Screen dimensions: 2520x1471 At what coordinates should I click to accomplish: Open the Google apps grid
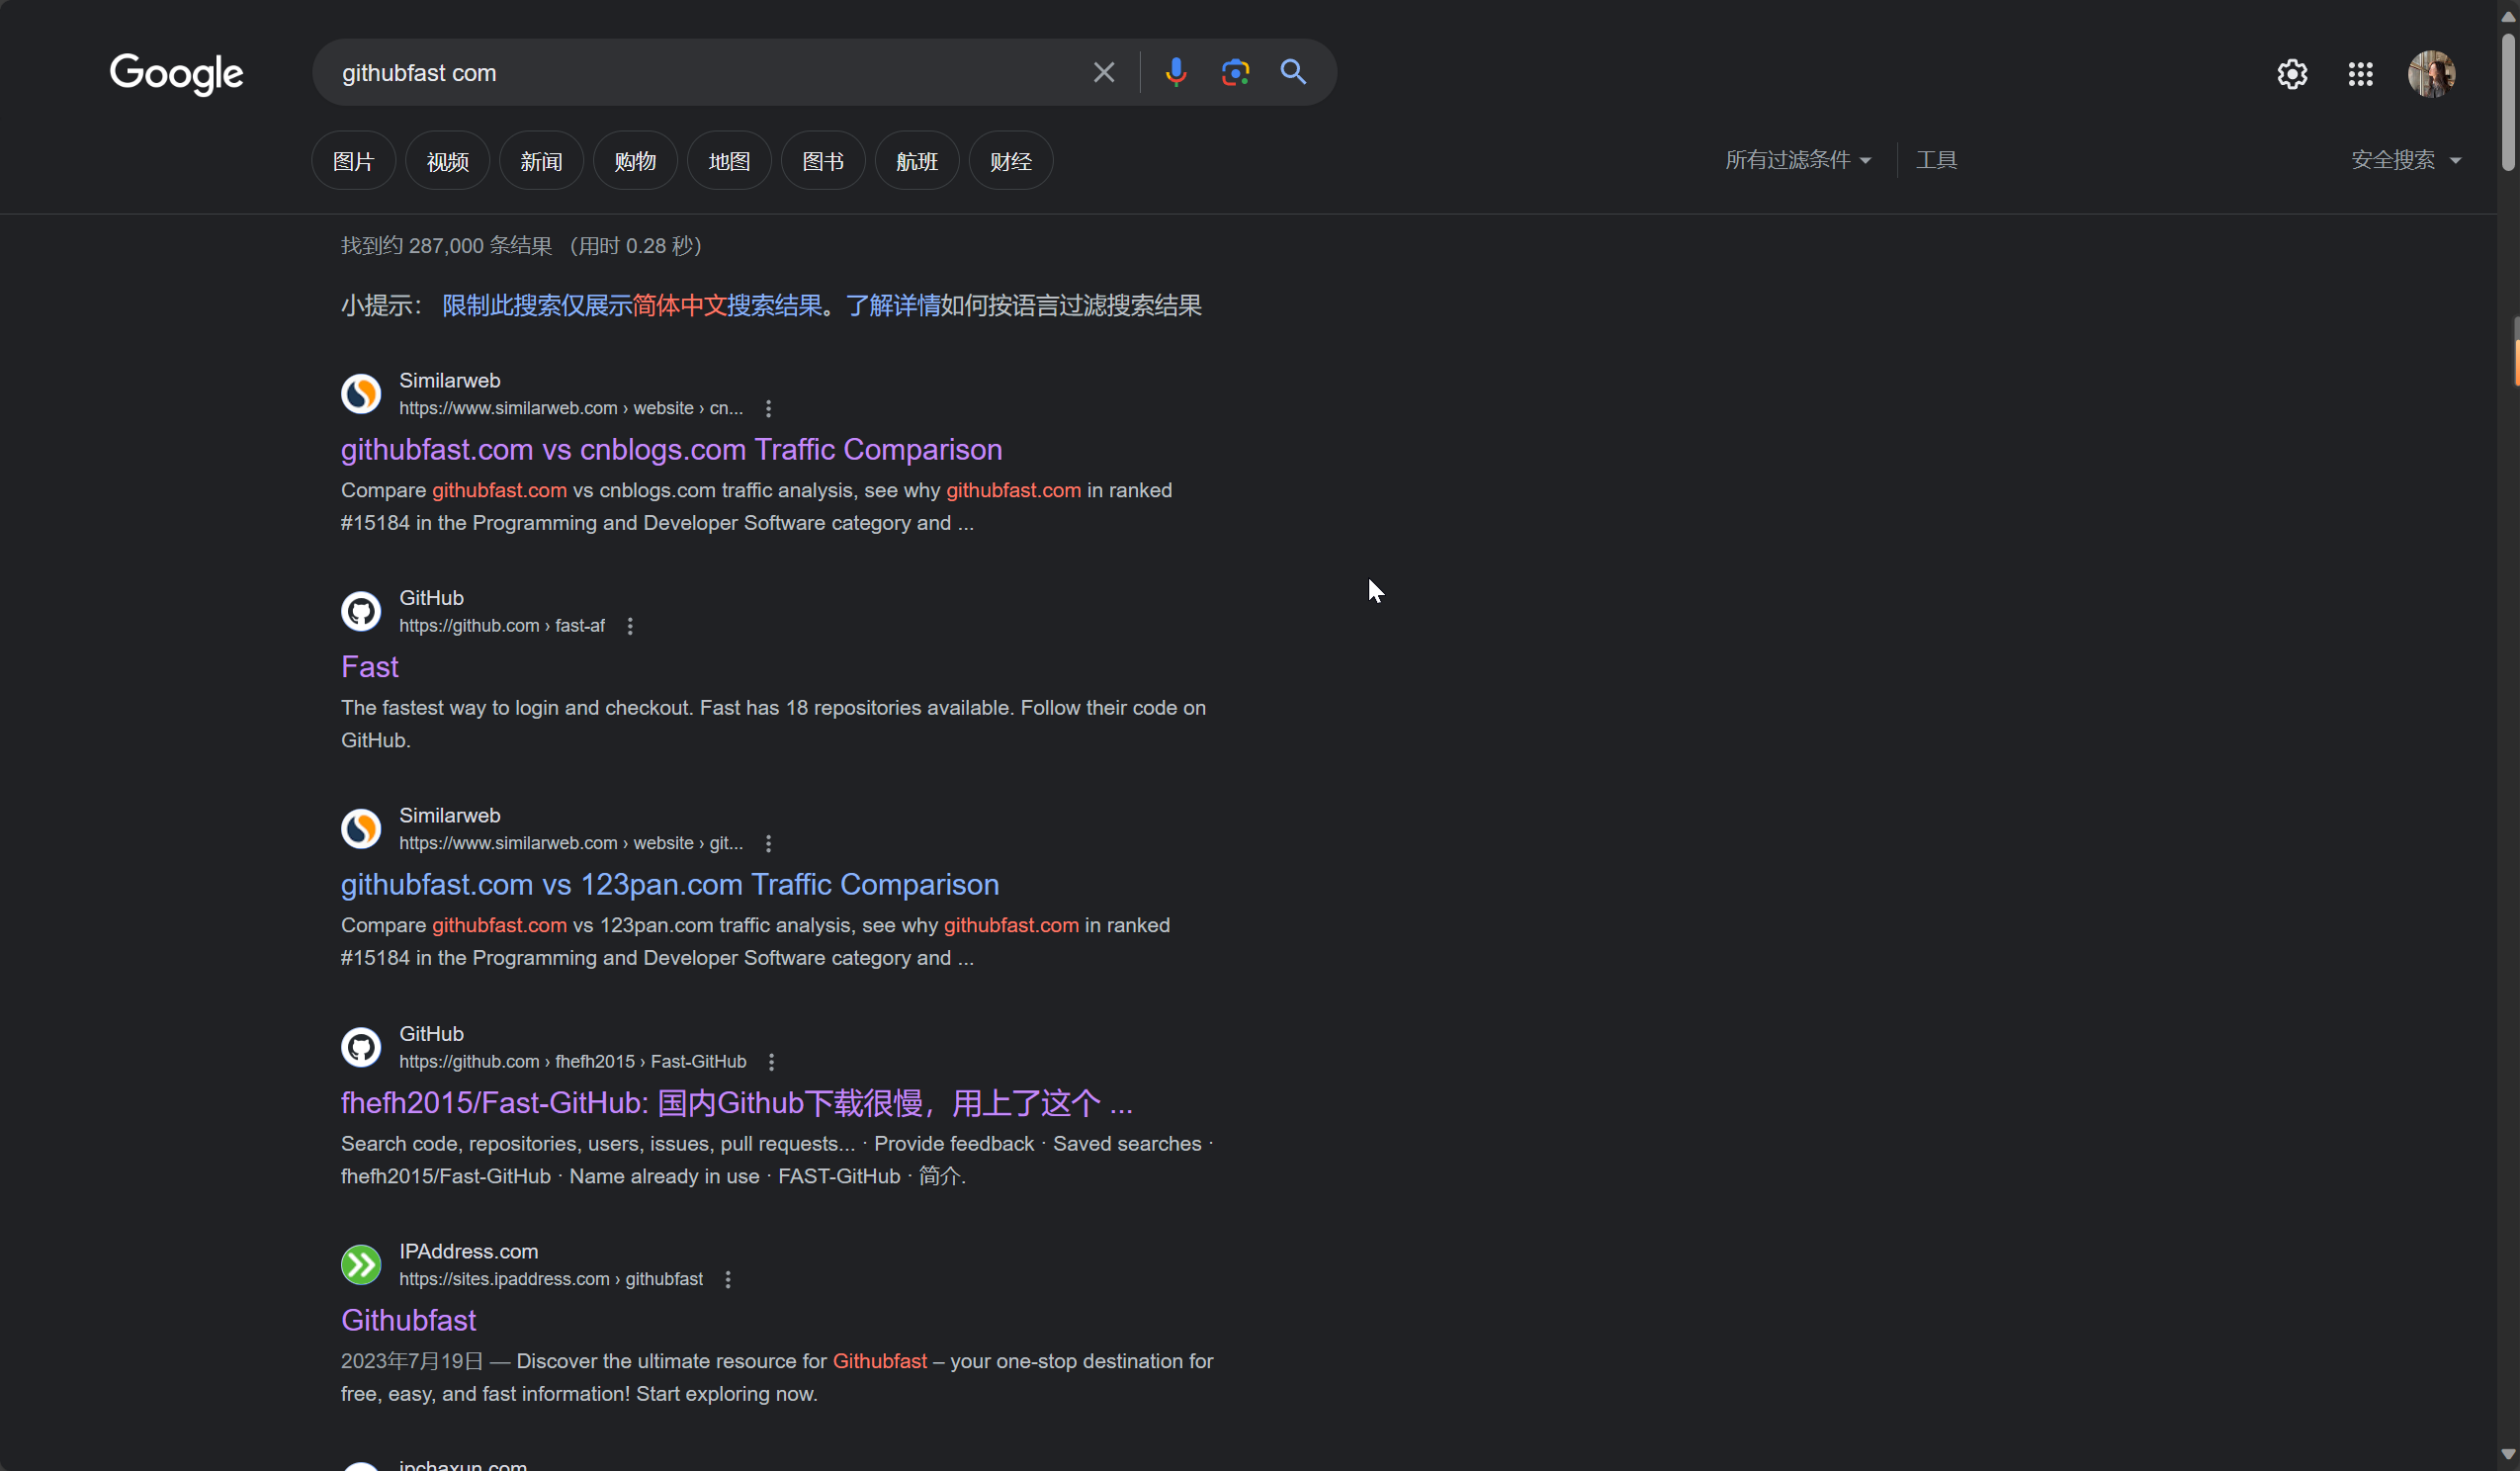pos(2360,73)
